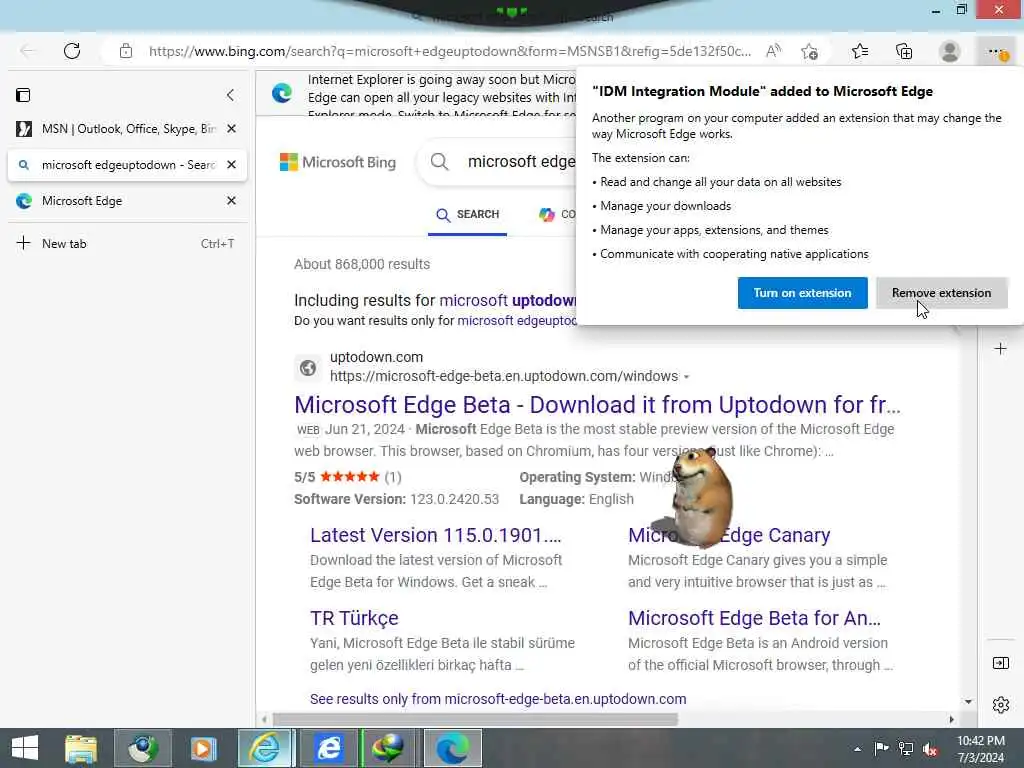Click the sidebar plus add icon

pos(1000,349)
